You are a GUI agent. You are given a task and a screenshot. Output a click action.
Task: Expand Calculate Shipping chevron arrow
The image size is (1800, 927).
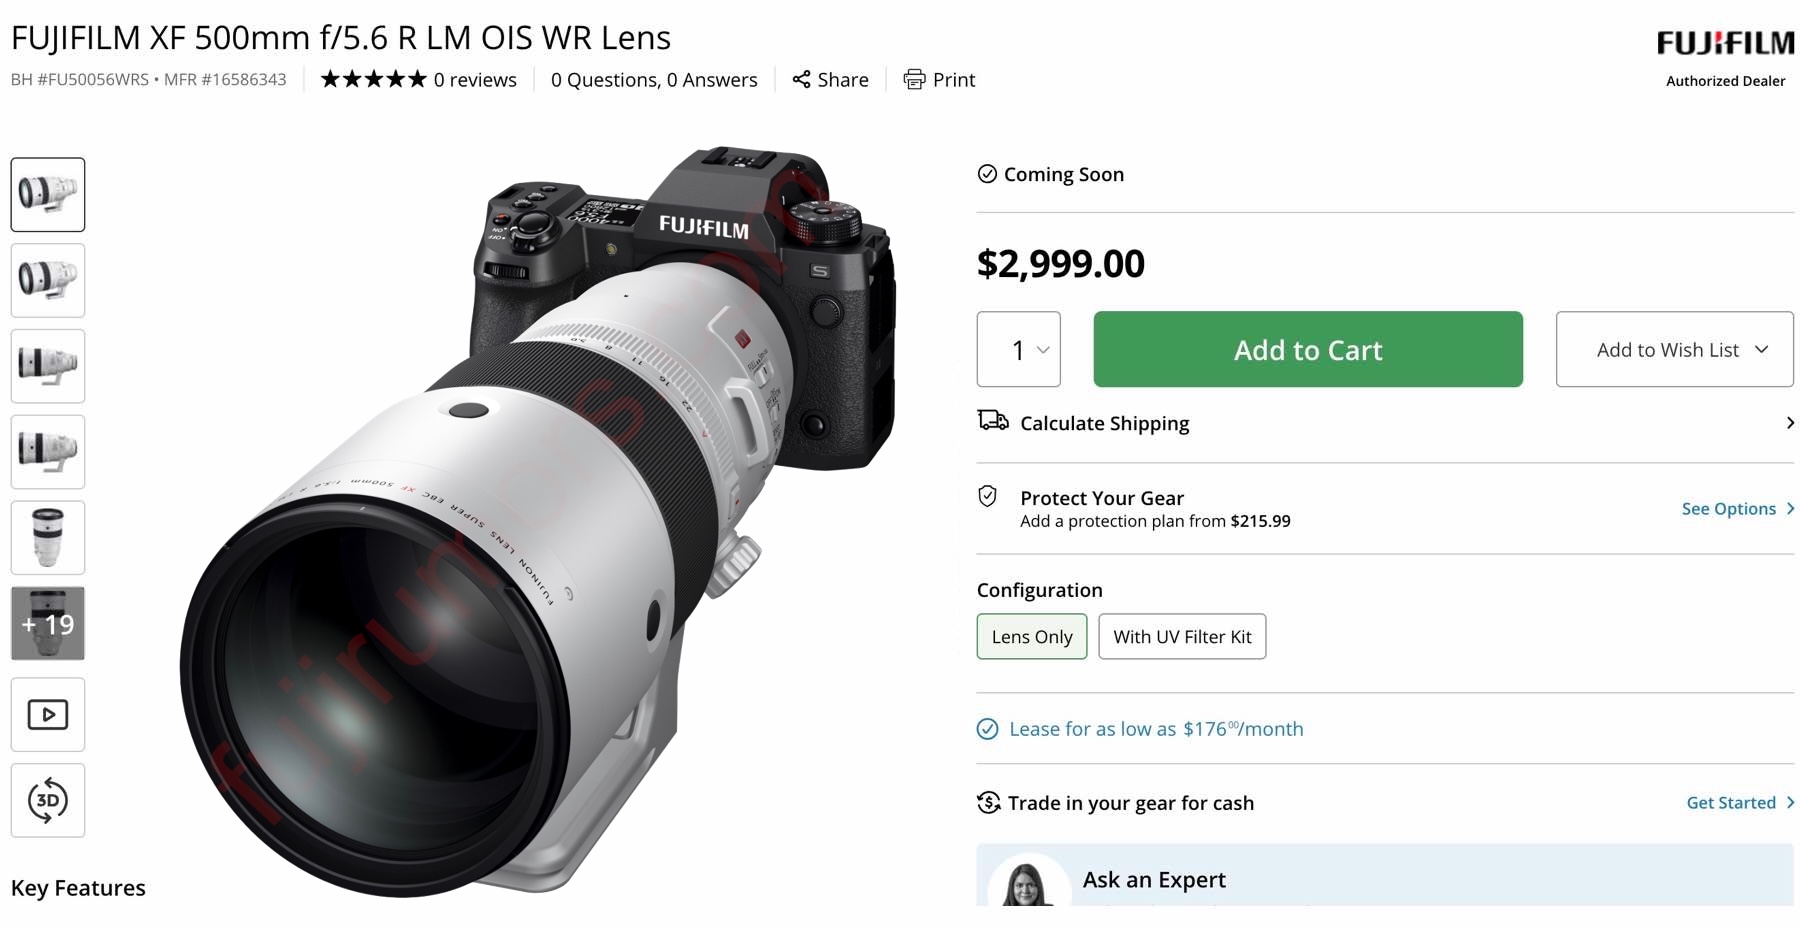(1789, 423)
